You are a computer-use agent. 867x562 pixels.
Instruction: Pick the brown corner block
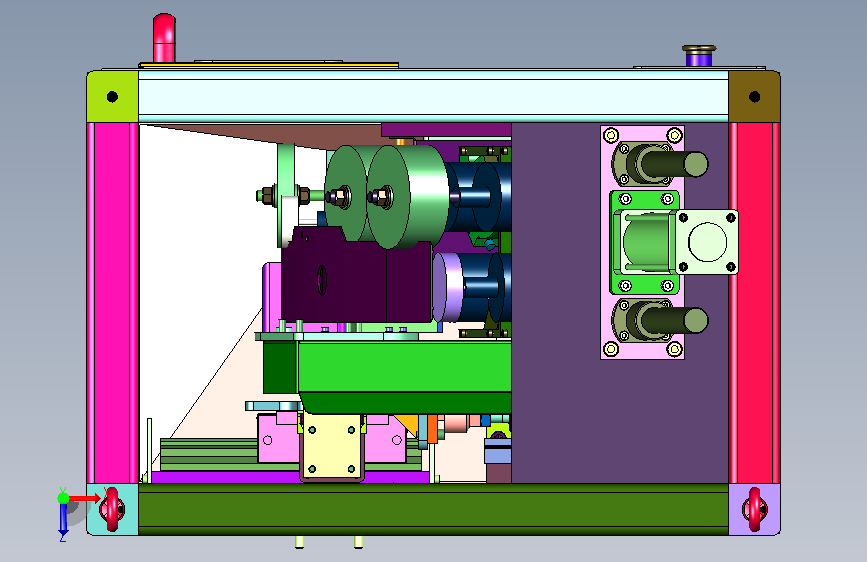coord(754,96)
